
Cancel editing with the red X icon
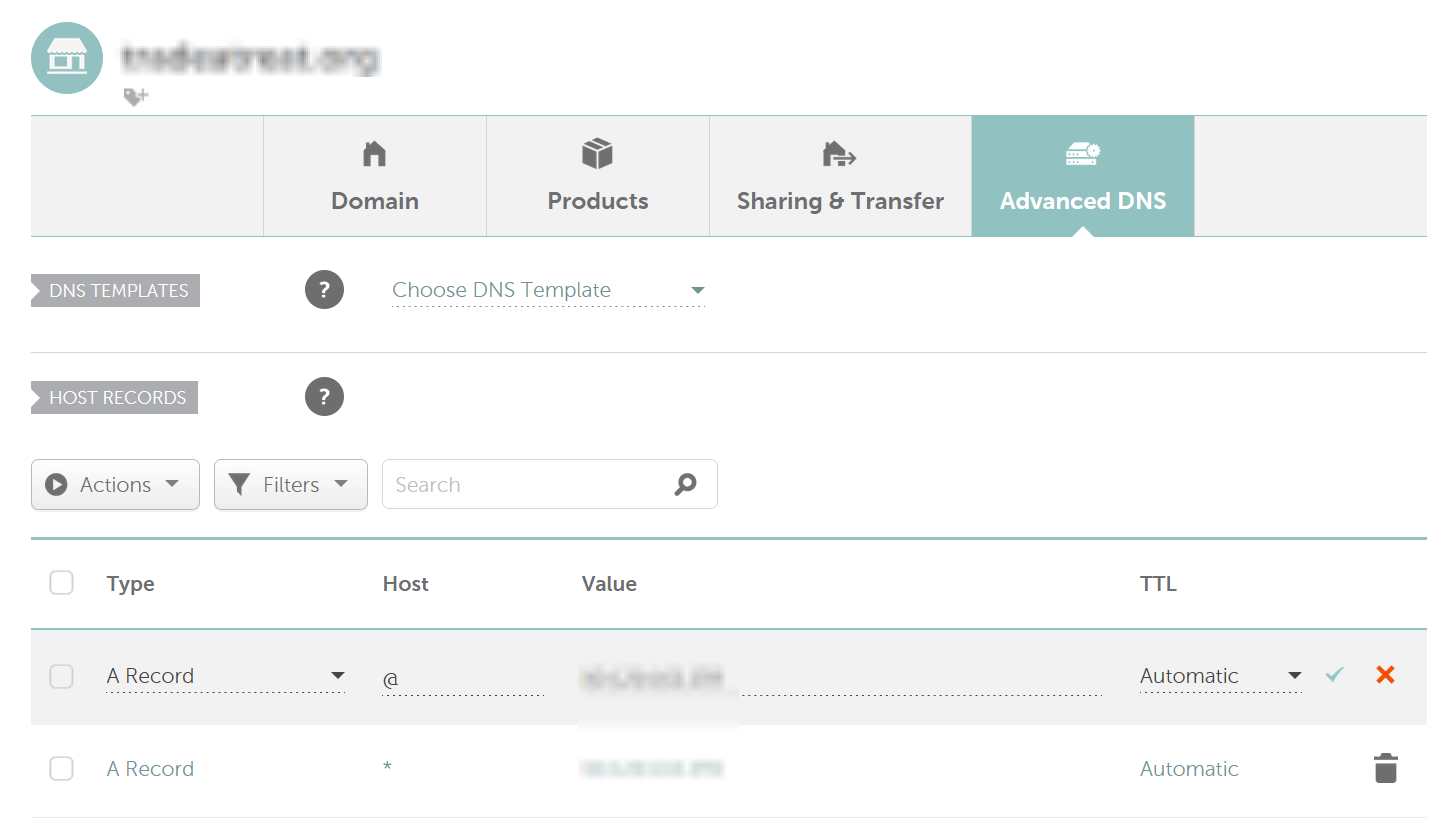(x=1385, y=675)
